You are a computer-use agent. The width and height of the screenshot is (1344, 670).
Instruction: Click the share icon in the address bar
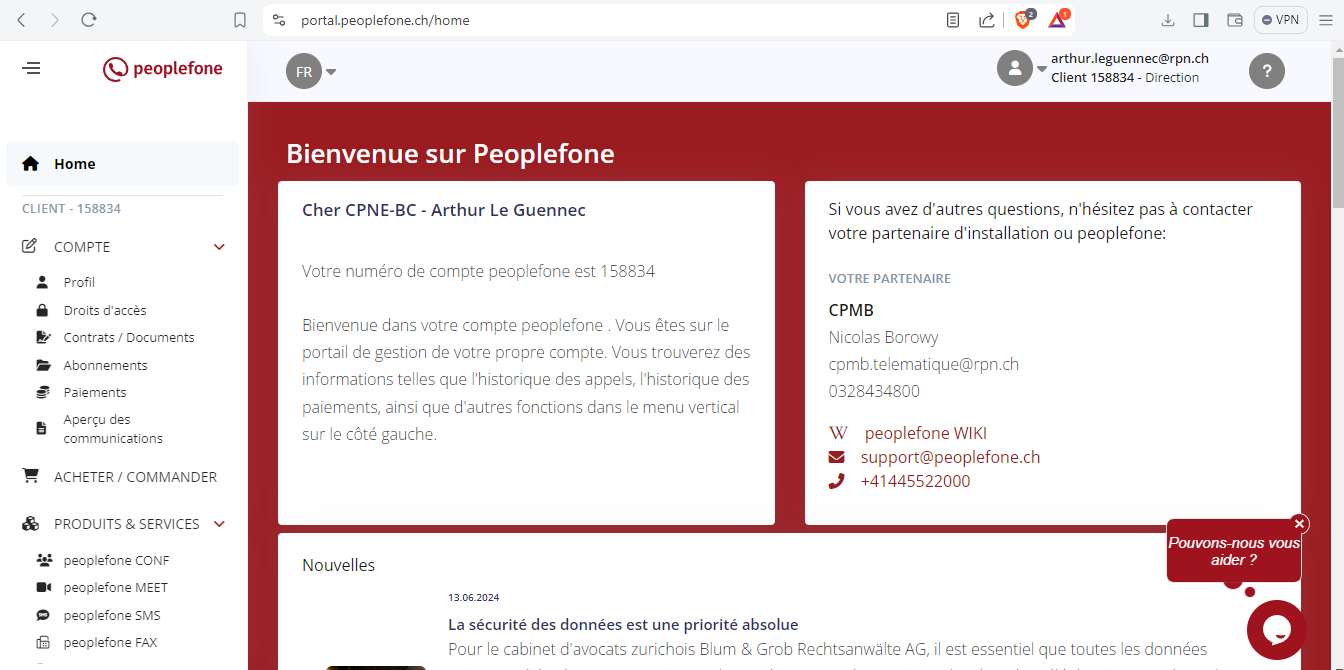[986, 20]
